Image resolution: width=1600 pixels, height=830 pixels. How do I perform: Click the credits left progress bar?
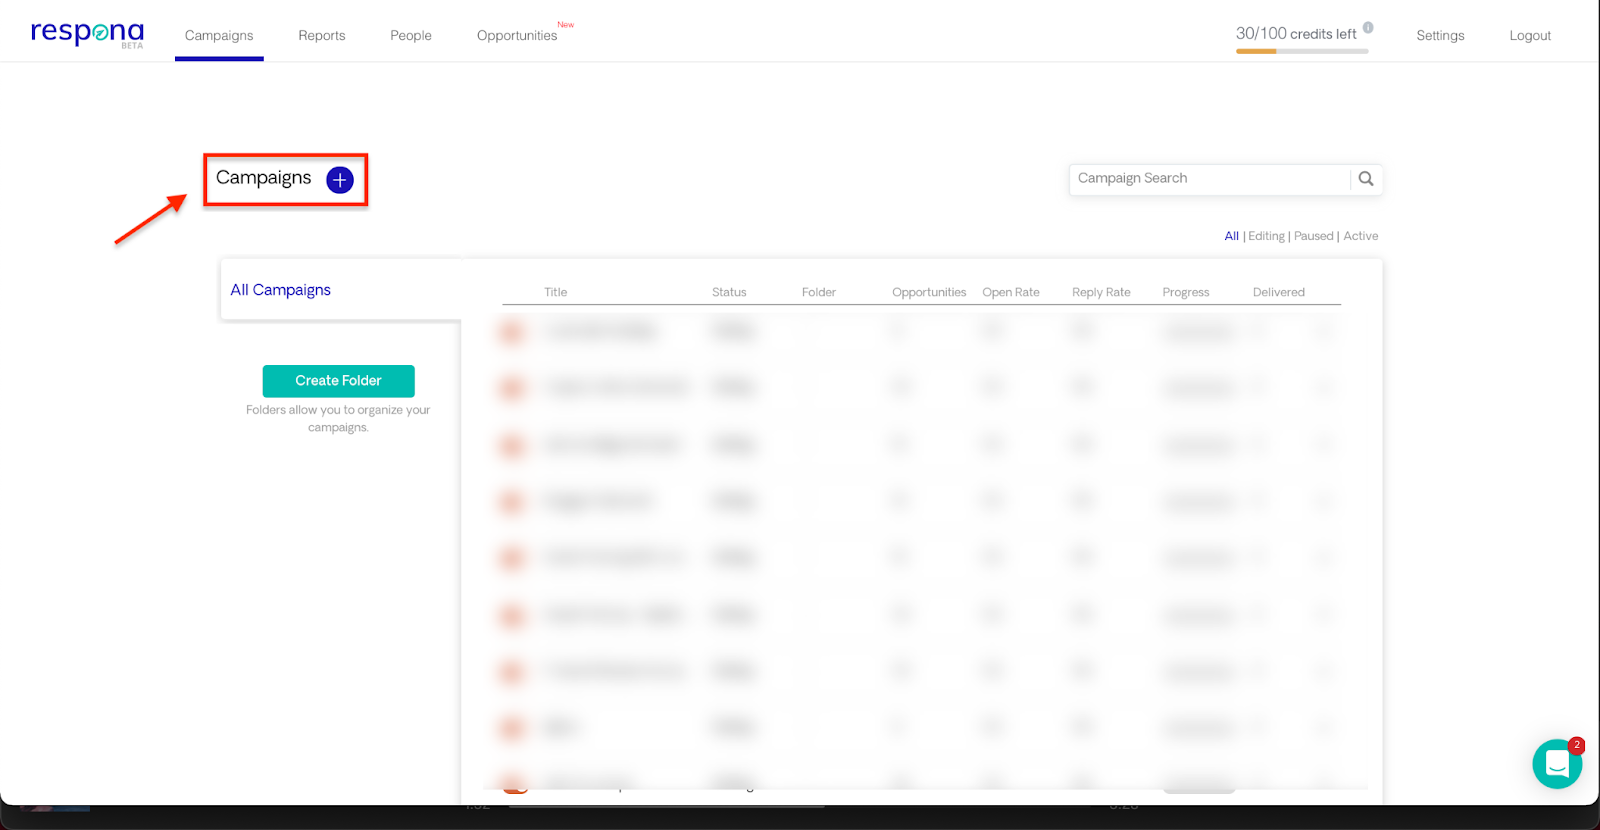pyautogui.click(x=1302, y=51)
